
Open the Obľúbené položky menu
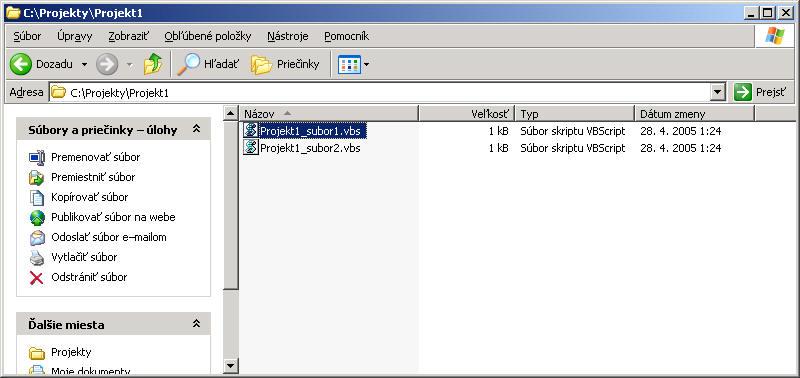point(208,36)
